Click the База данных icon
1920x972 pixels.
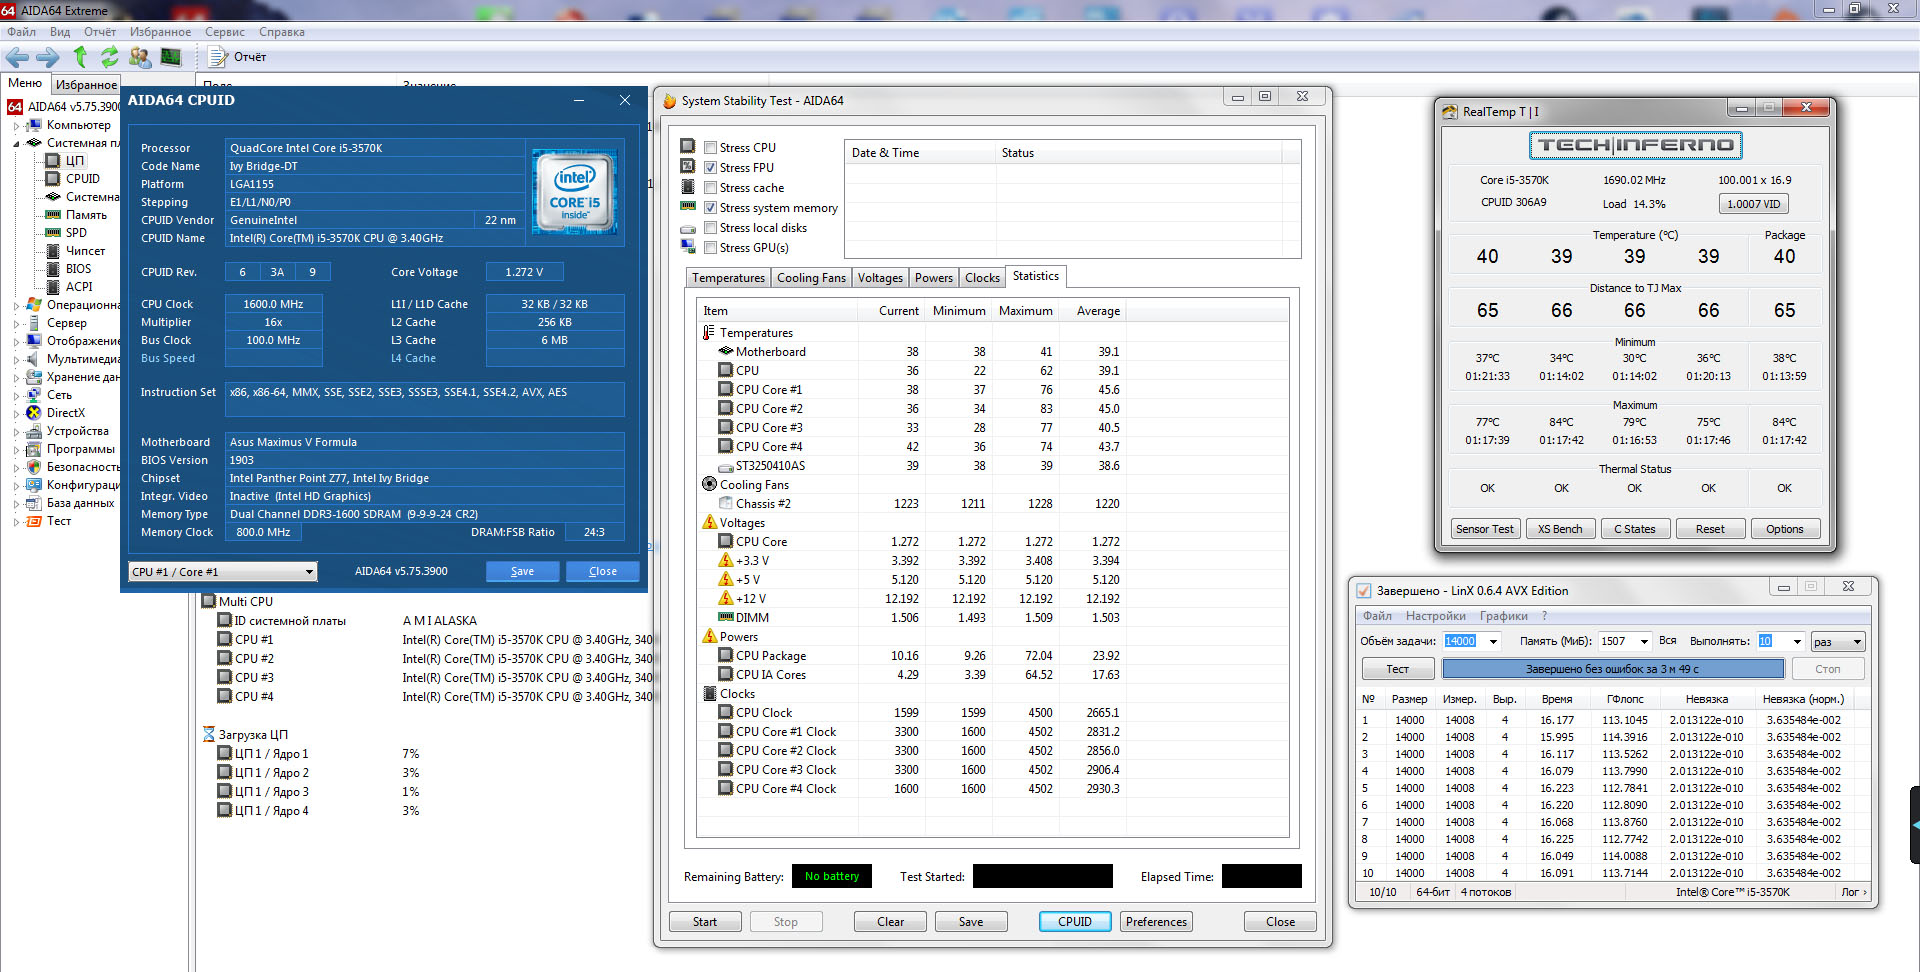pyautogui.click(x=33, y=503)
